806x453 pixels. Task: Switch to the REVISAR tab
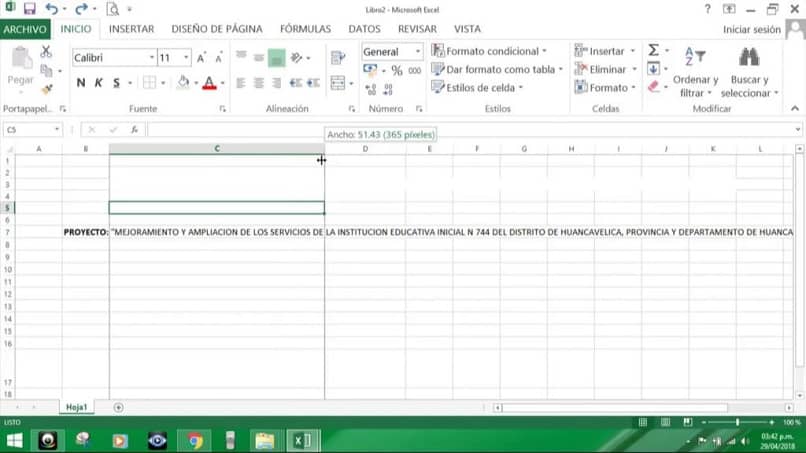point(417,29)
